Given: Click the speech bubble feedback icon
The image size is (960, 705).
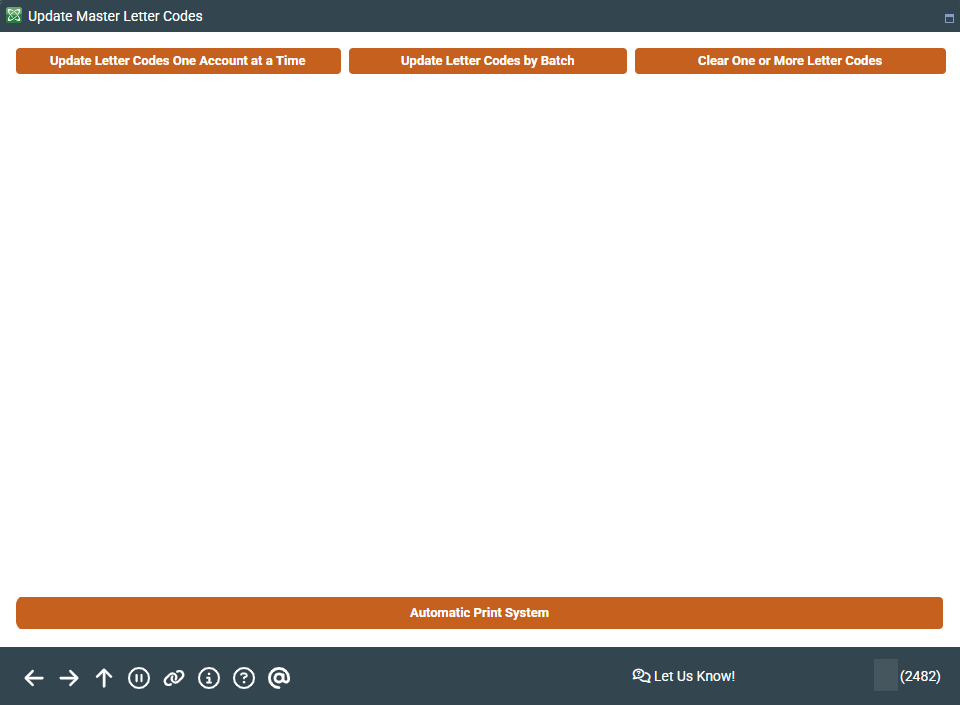Looking at the screenshot, I should [x=642, y=676].
